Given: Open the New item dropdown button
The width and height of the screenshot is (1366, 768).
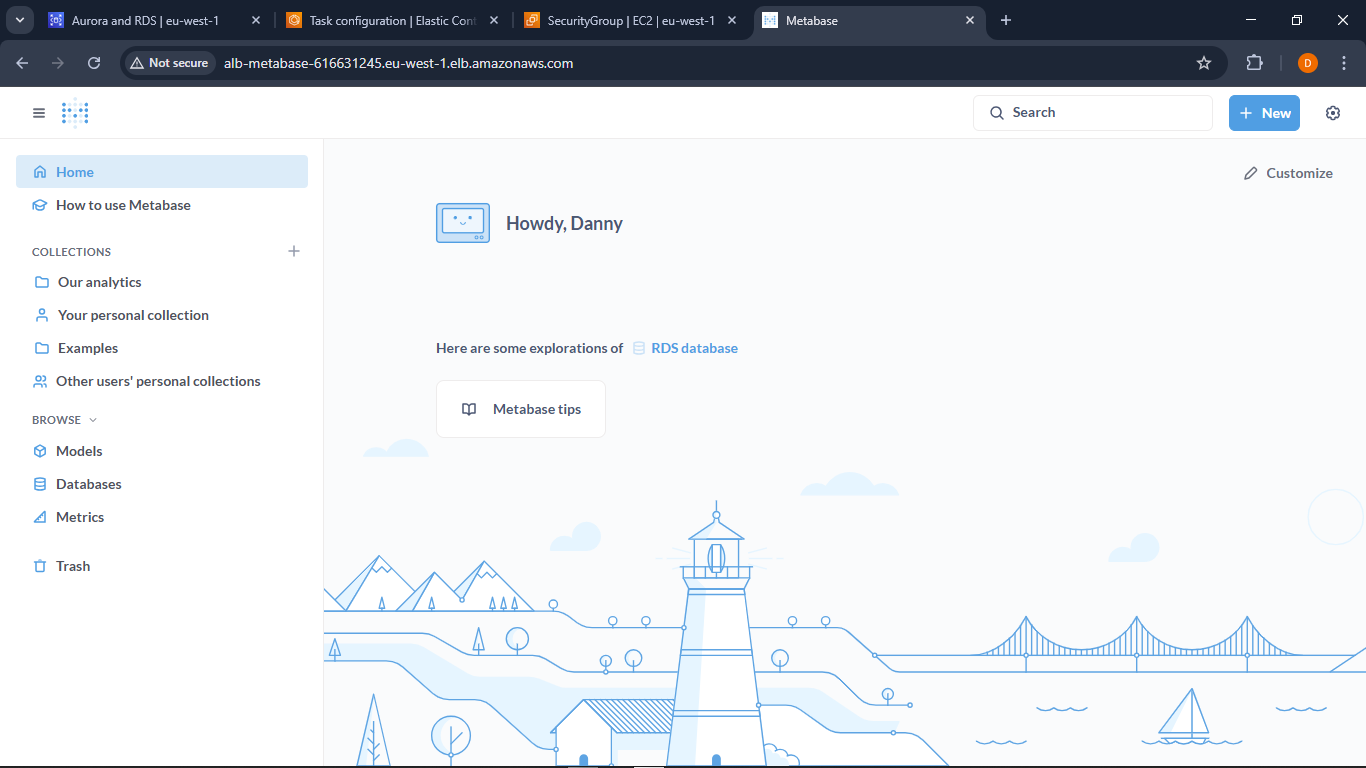Looking at the screenshot, I should (1264, 113).
